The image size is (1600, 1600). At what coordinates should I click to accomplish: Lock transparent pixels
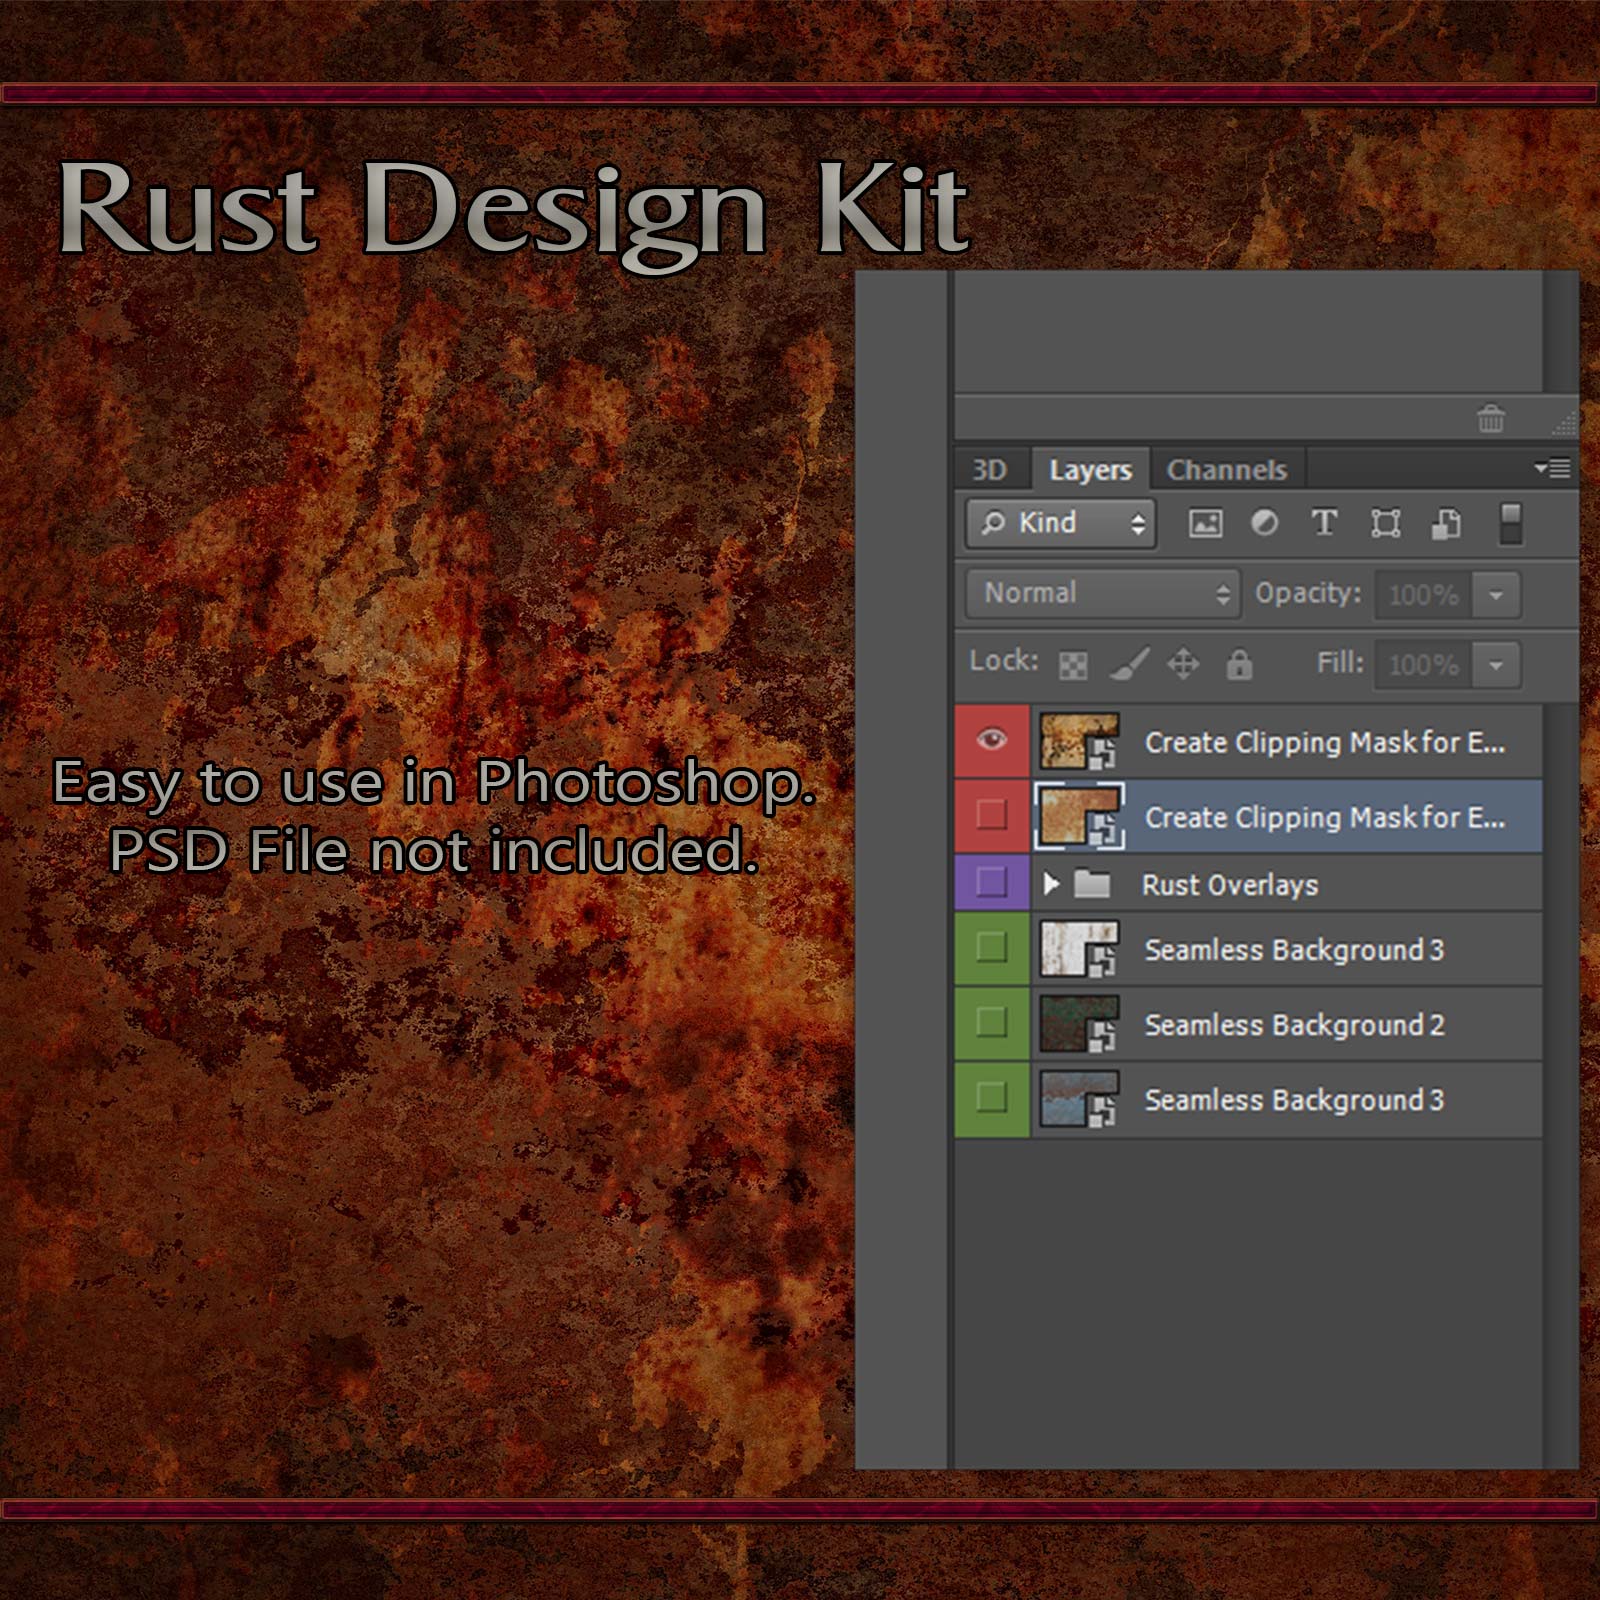coord(1073,665)
